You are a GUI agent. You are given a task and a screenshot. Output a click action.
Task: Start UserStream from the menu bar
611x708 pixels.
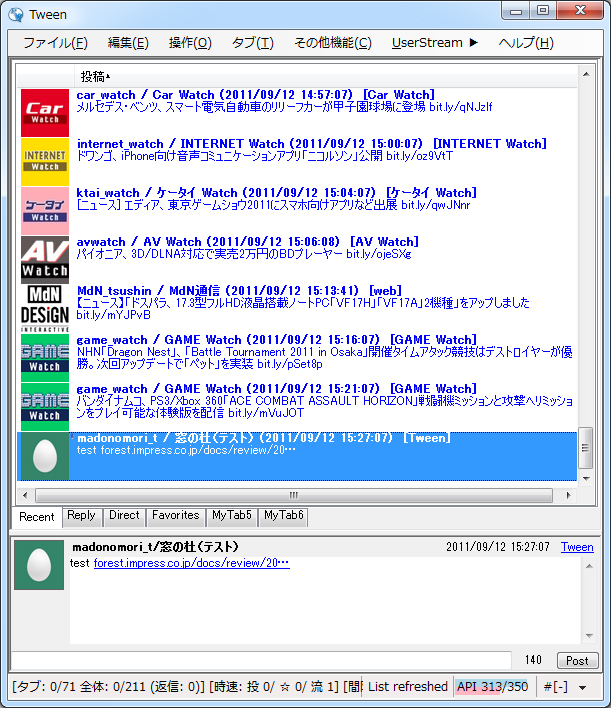[x=434, y=43]
